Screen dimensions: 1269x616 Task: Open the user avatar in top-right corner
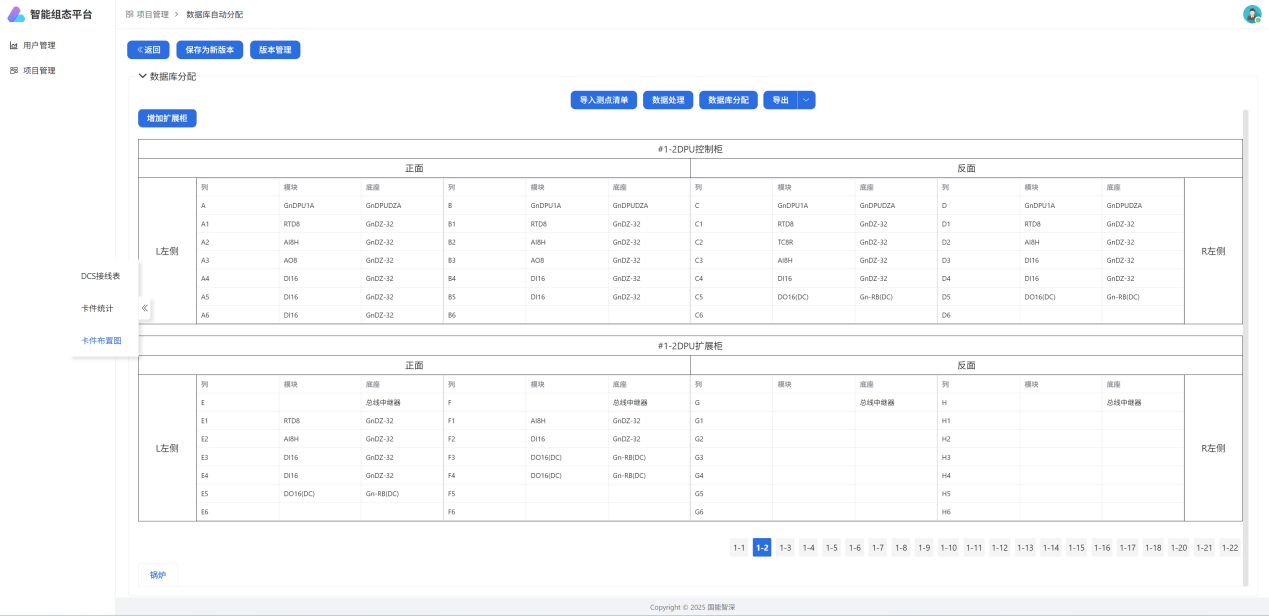[1251, 14]
